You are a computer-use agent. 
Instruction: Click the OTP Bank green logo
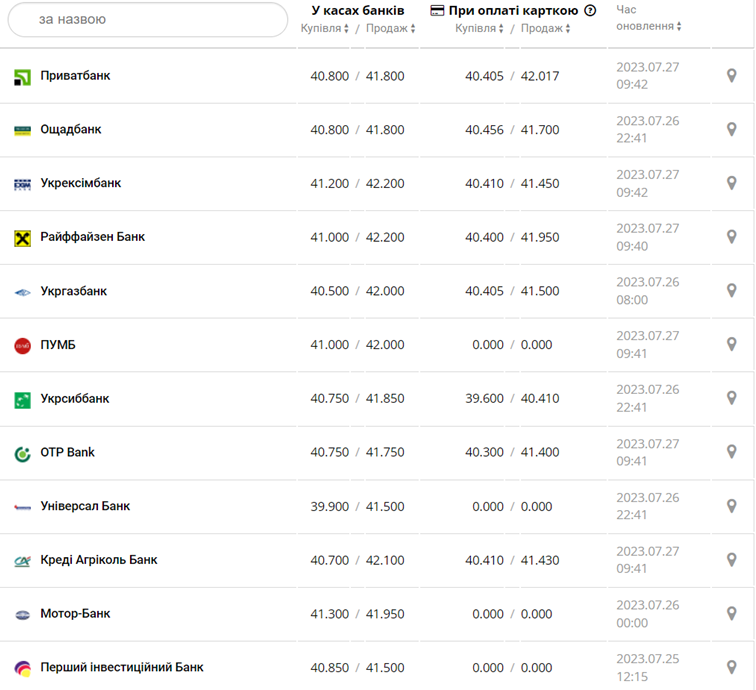click(22, 453)
